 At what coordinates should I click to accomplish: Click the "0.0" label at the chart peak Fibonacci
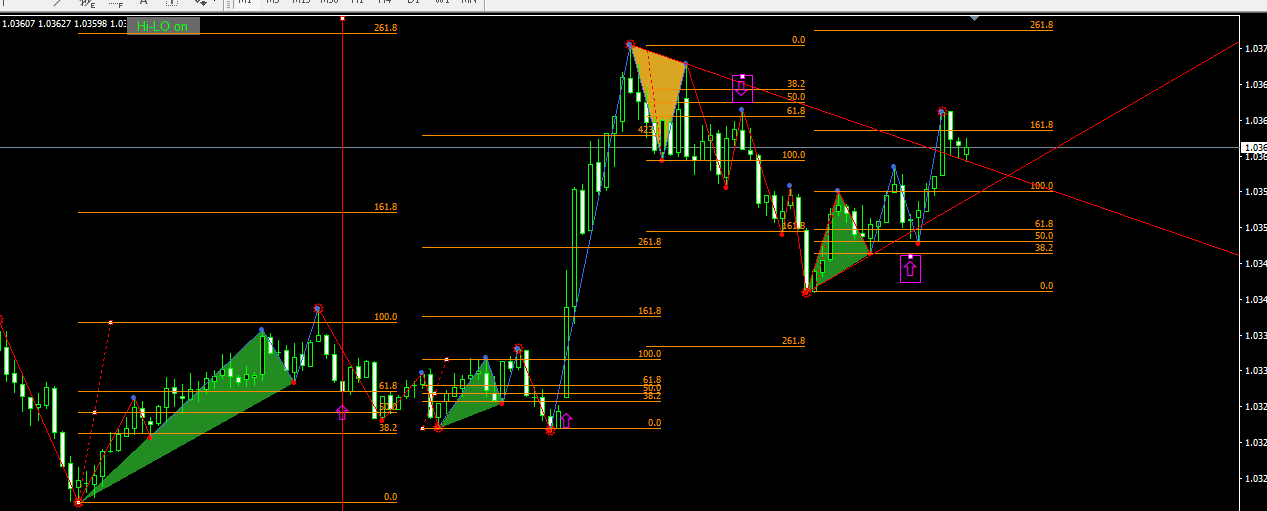pos(798,40)
